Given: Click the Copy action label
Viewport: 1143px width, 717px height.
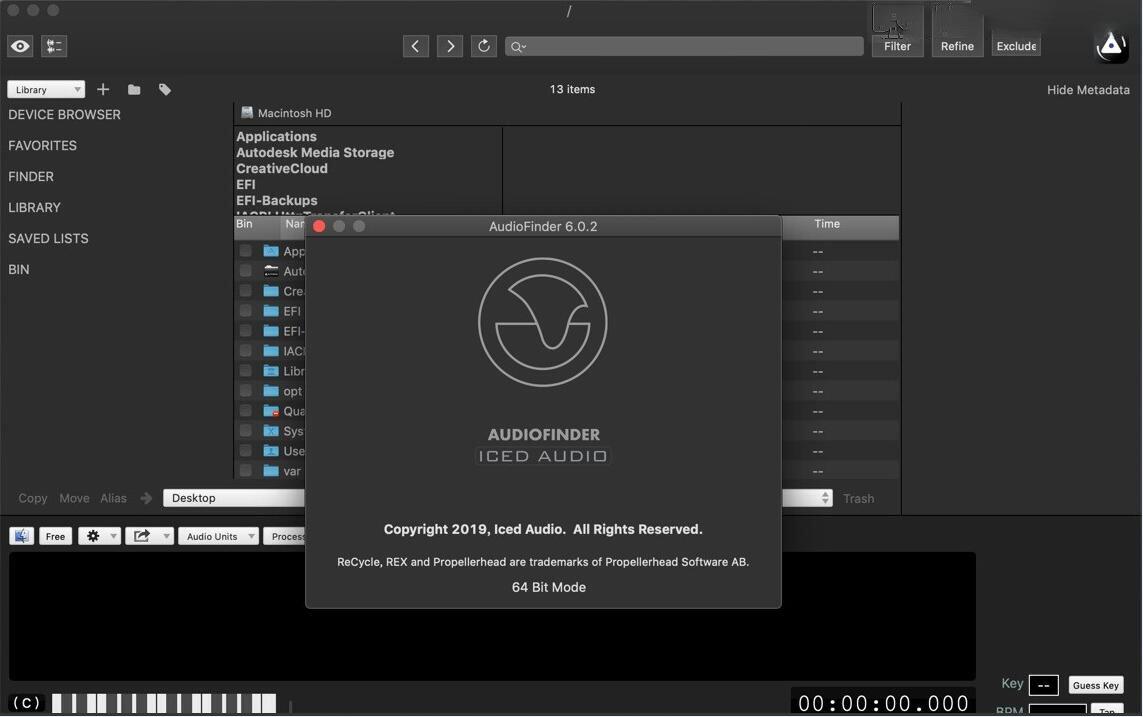Looking at the screenshot, I should 33,498.
